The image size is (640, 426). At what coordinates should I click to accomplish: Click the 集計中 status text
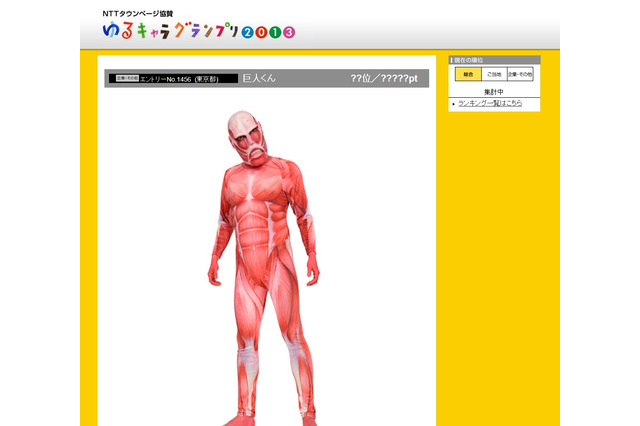[x=494, y=91]
